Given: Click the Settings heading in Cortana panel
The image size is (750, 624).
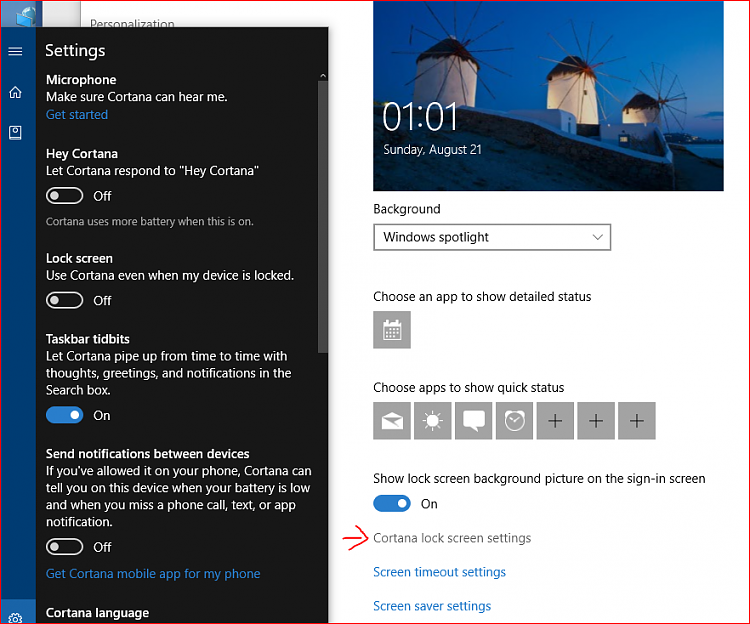Looking at the screenshot, I should pos(75,51).
